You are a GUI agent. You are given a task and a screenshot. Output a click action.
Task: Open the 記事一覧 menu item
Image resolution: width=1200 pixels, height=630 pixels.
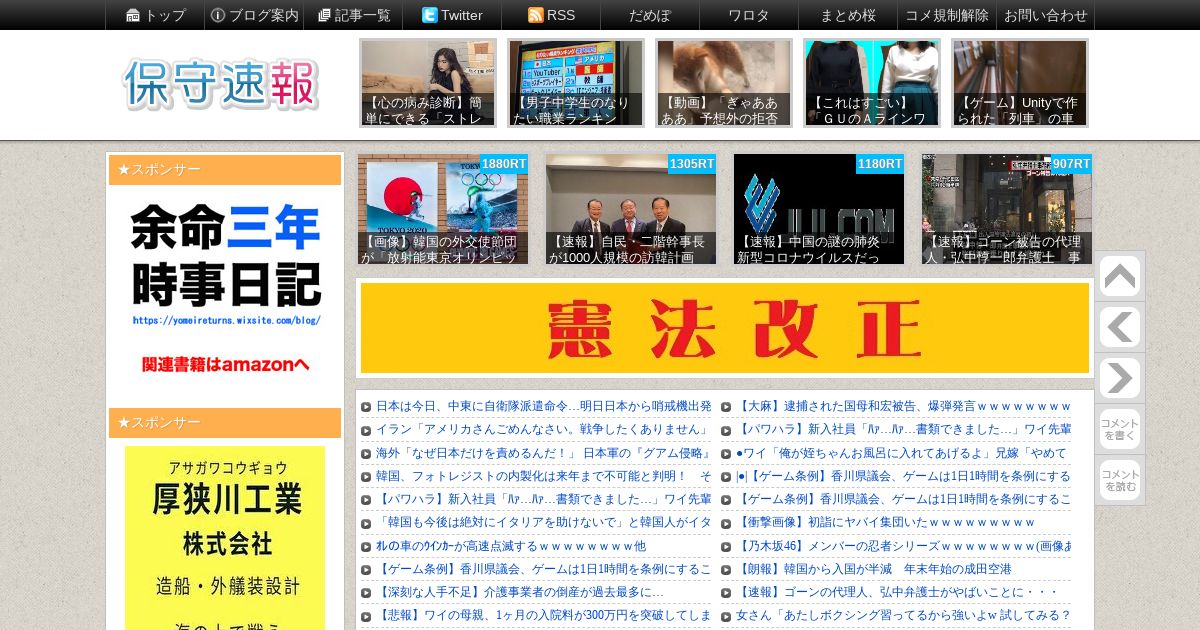(353, 15)
